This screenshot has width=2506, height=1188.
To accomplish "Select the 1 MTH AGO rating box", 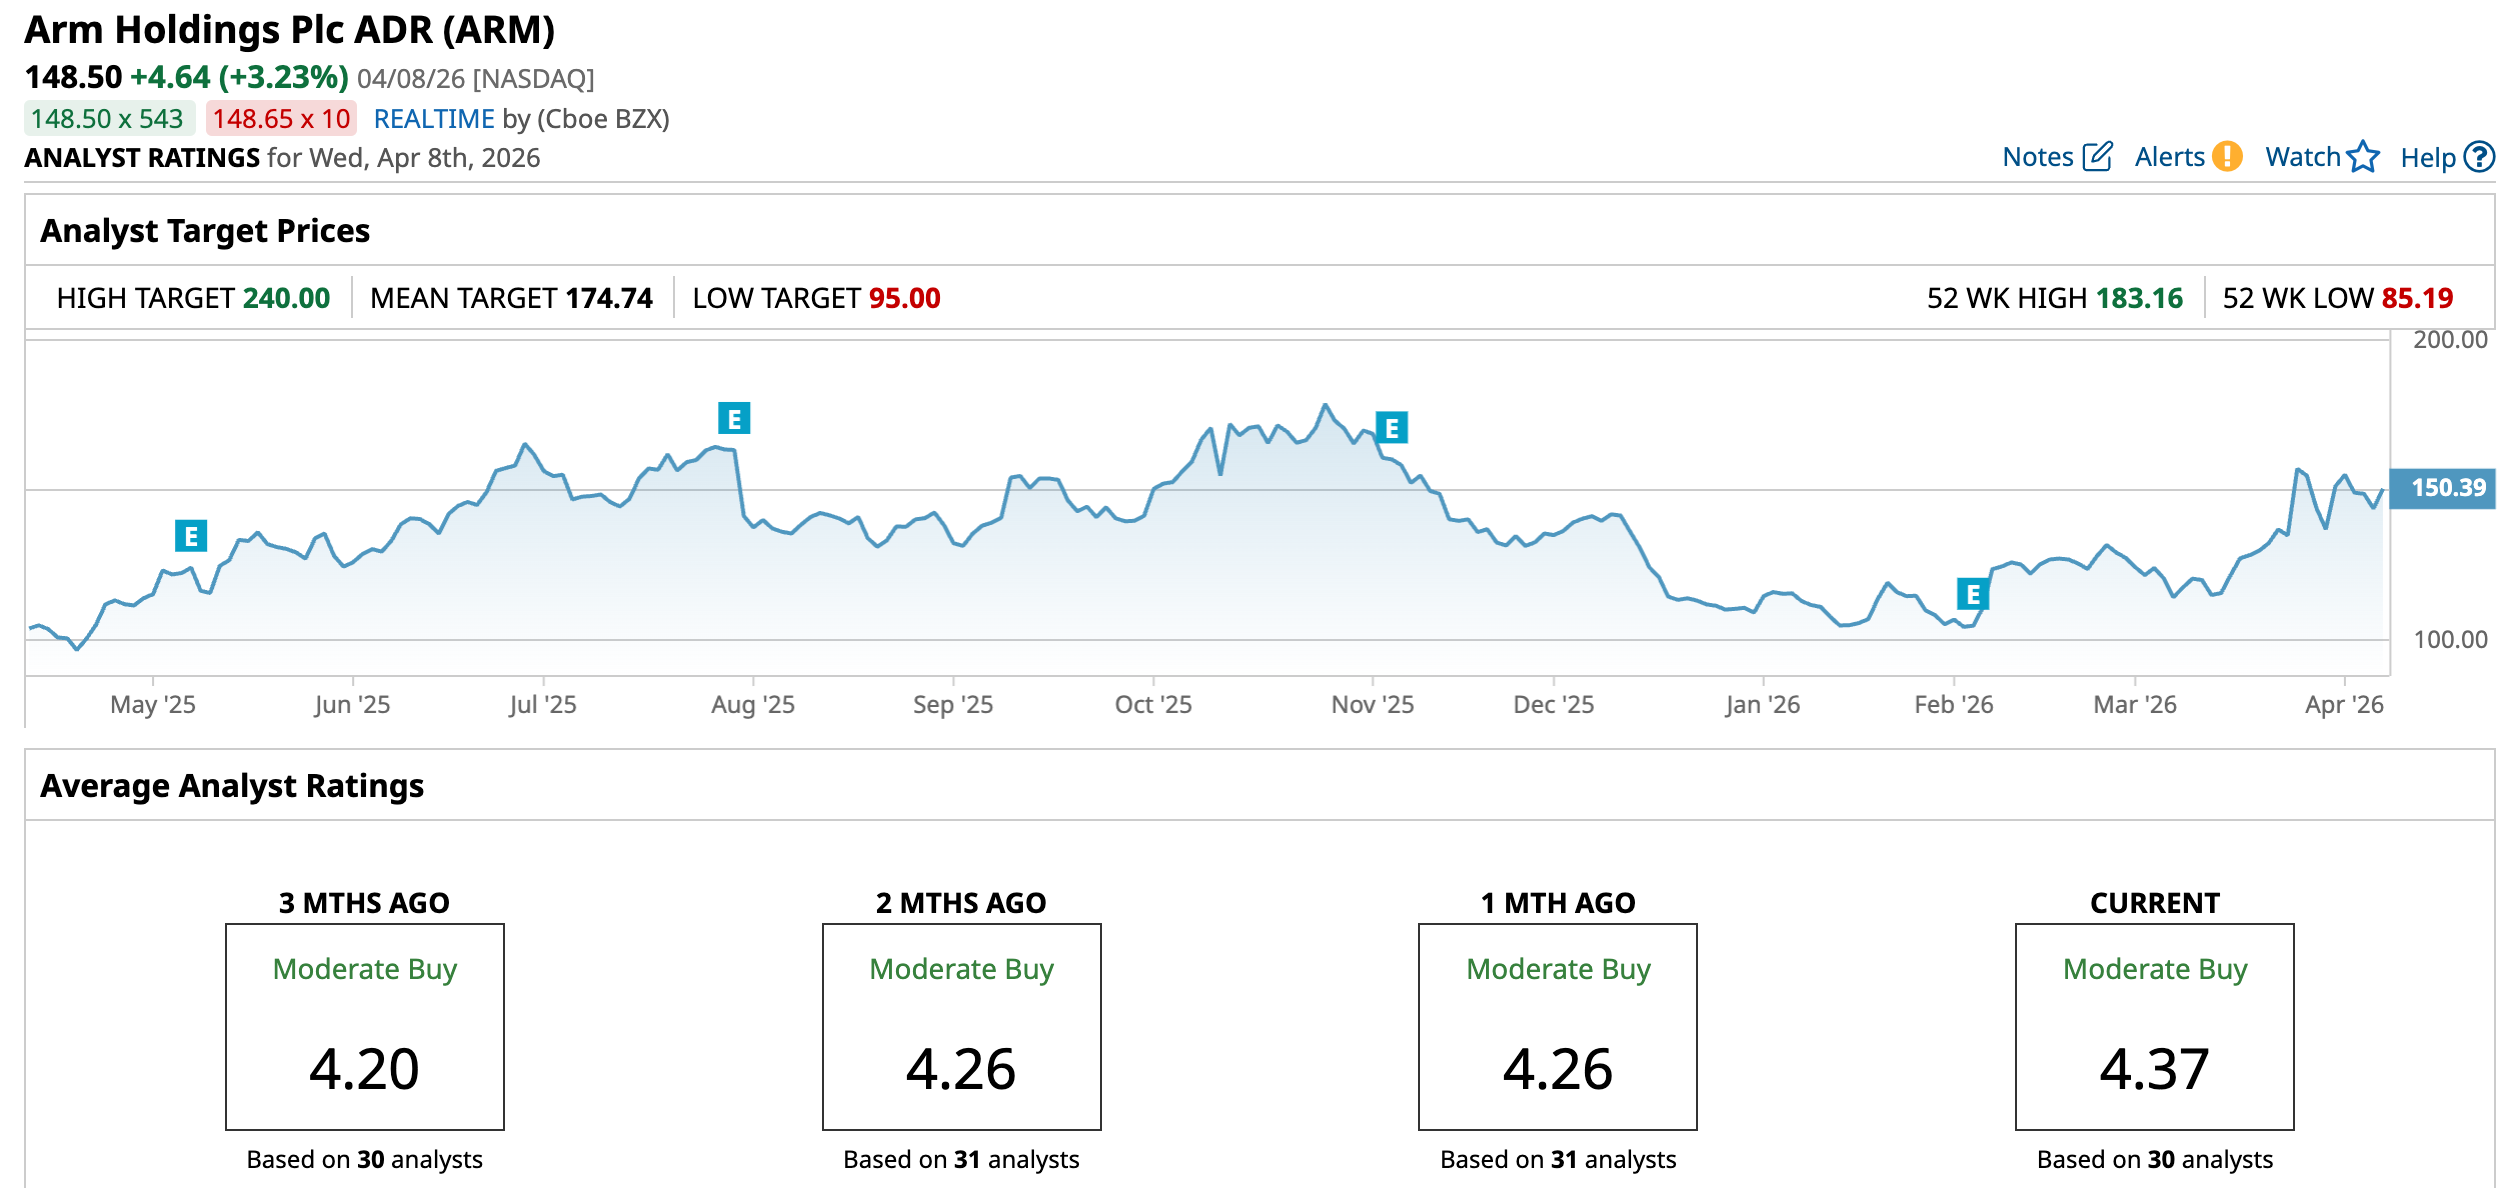I will (x=1557, y=1026).
